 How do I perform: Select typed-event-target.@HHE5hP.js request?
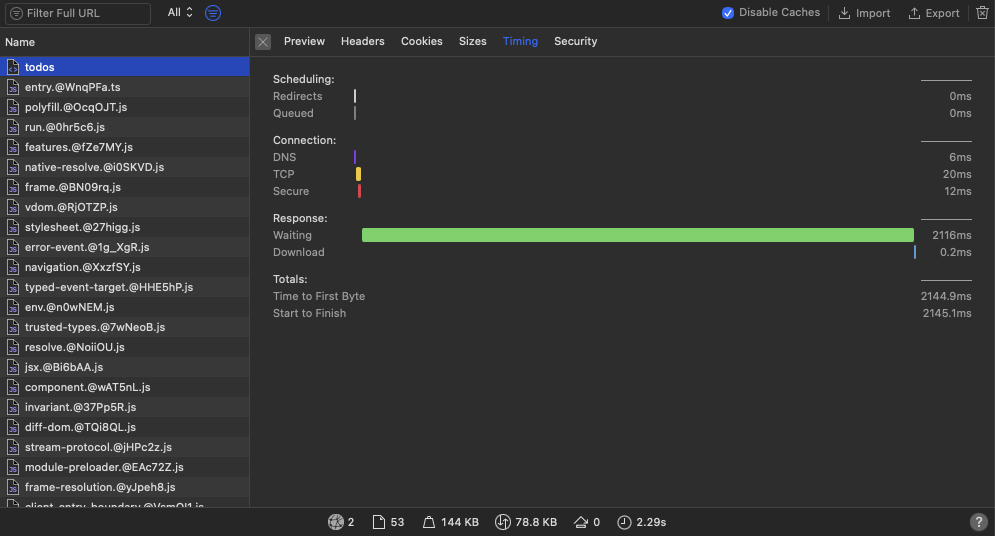124,287
